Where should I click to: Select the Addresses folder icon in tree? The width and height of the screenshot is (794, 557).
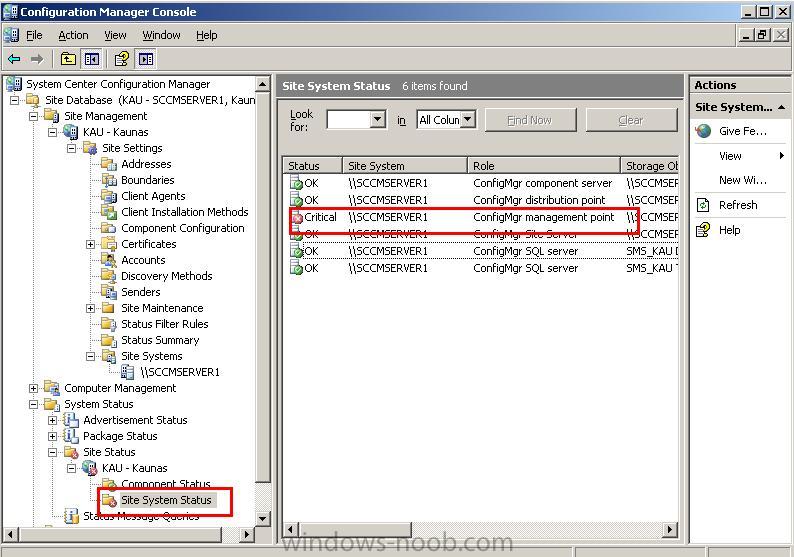(109, 164)
